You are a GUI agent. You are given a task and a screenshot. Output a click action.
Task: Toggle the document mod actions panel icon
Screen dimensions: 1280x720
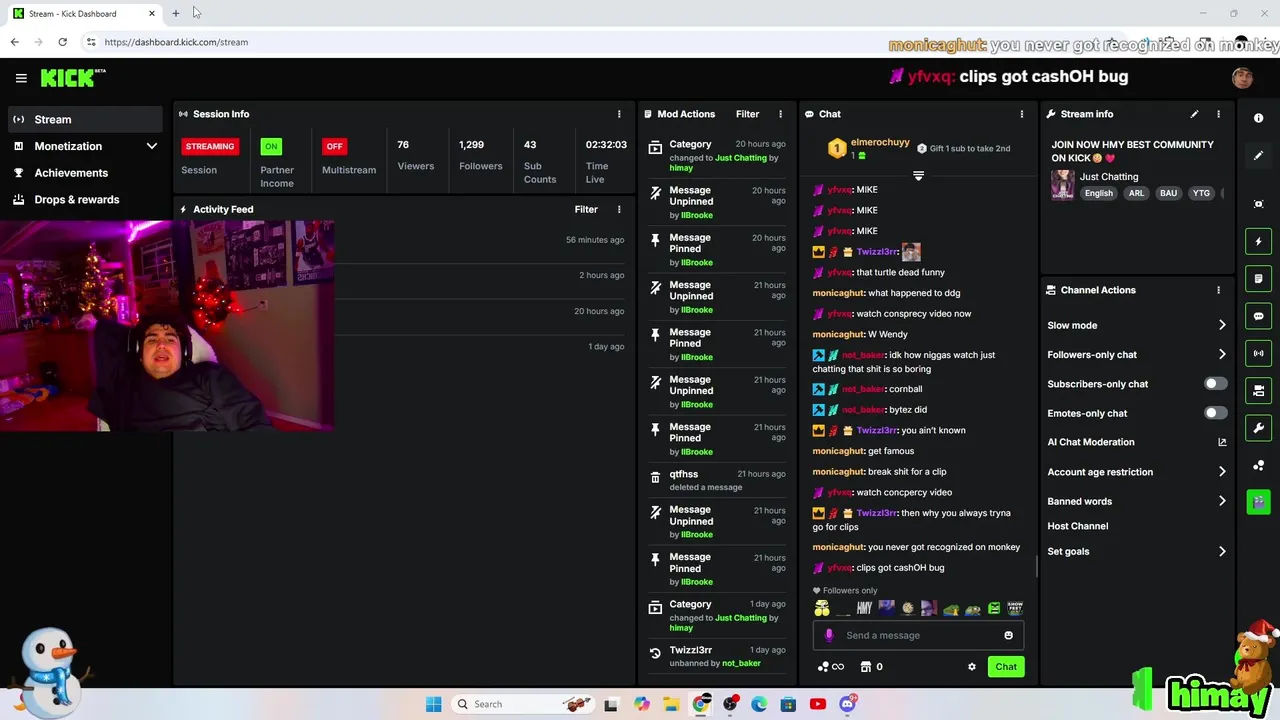coord(1259,278)
